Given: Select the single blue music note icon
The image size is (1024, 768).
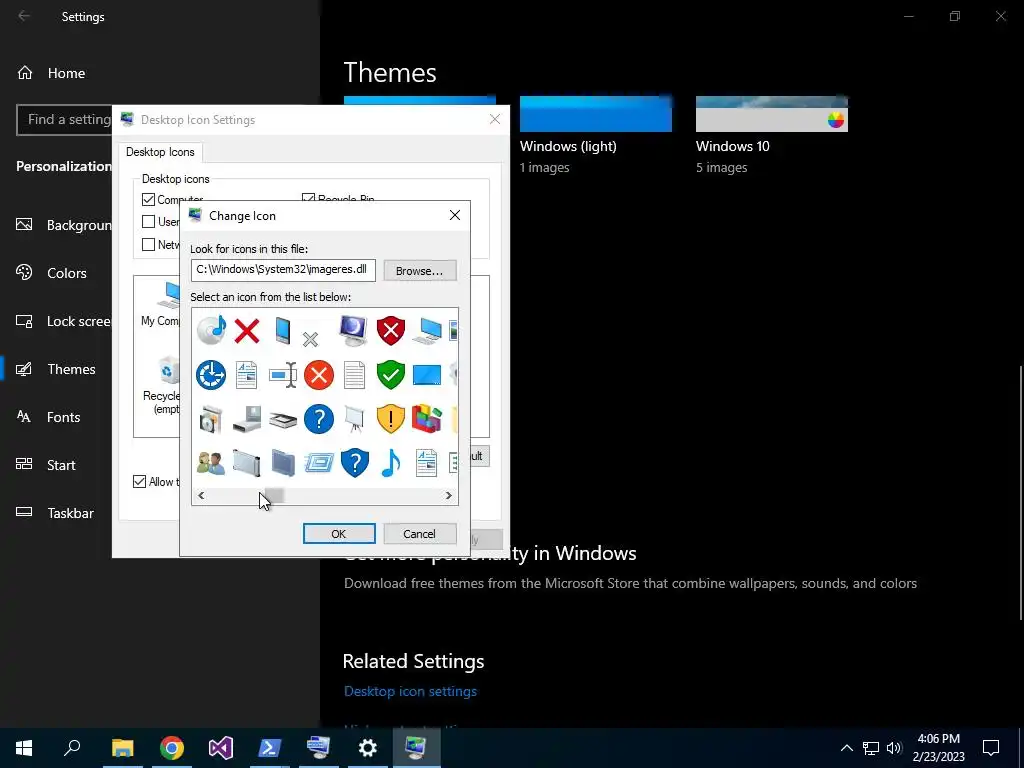Looking at the screenshot, I should [x=391, y=463].
